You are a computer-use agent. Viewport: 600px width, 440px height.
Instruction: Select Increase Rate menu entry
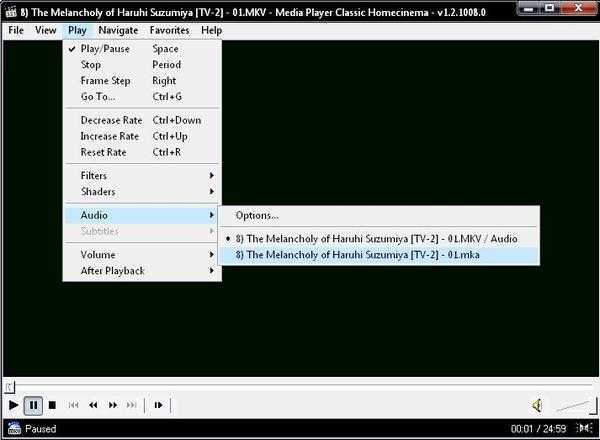(142, 136)
